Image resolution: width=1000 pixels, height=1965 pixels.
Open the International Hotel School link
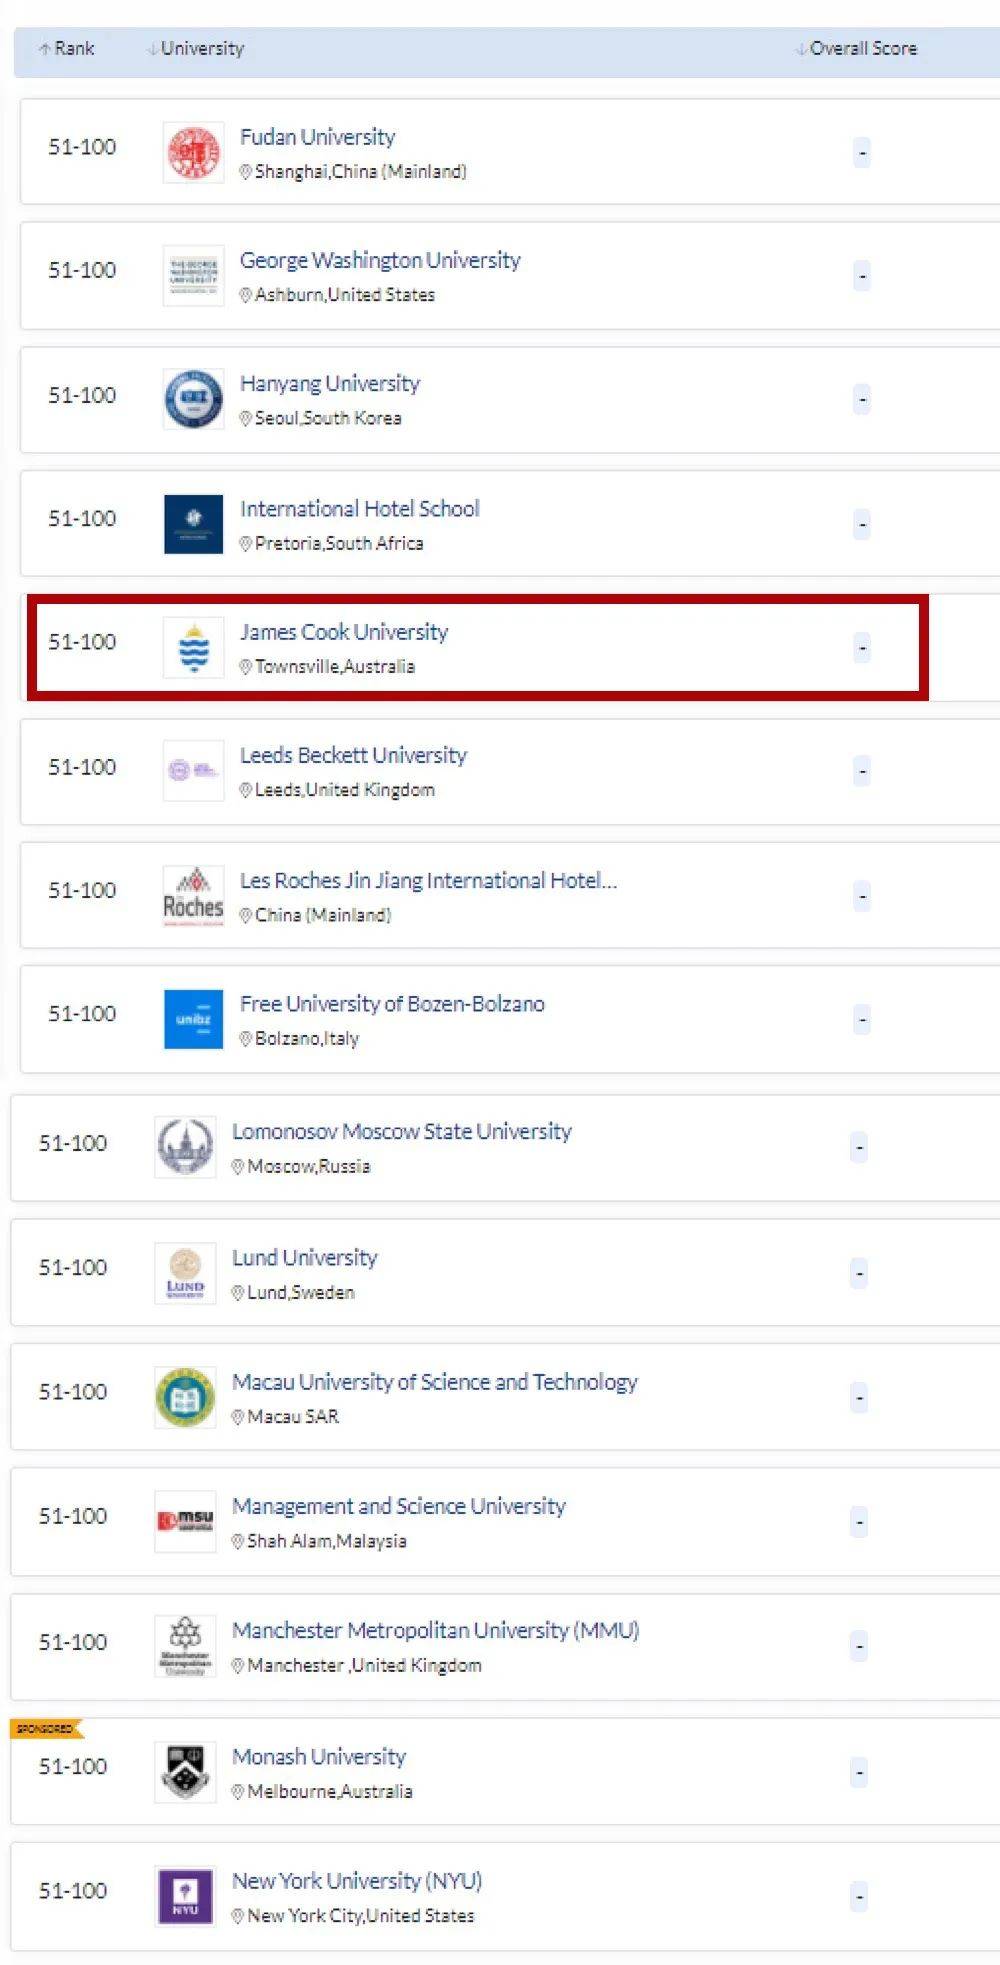pyautogui.click(x=359, y=508)
